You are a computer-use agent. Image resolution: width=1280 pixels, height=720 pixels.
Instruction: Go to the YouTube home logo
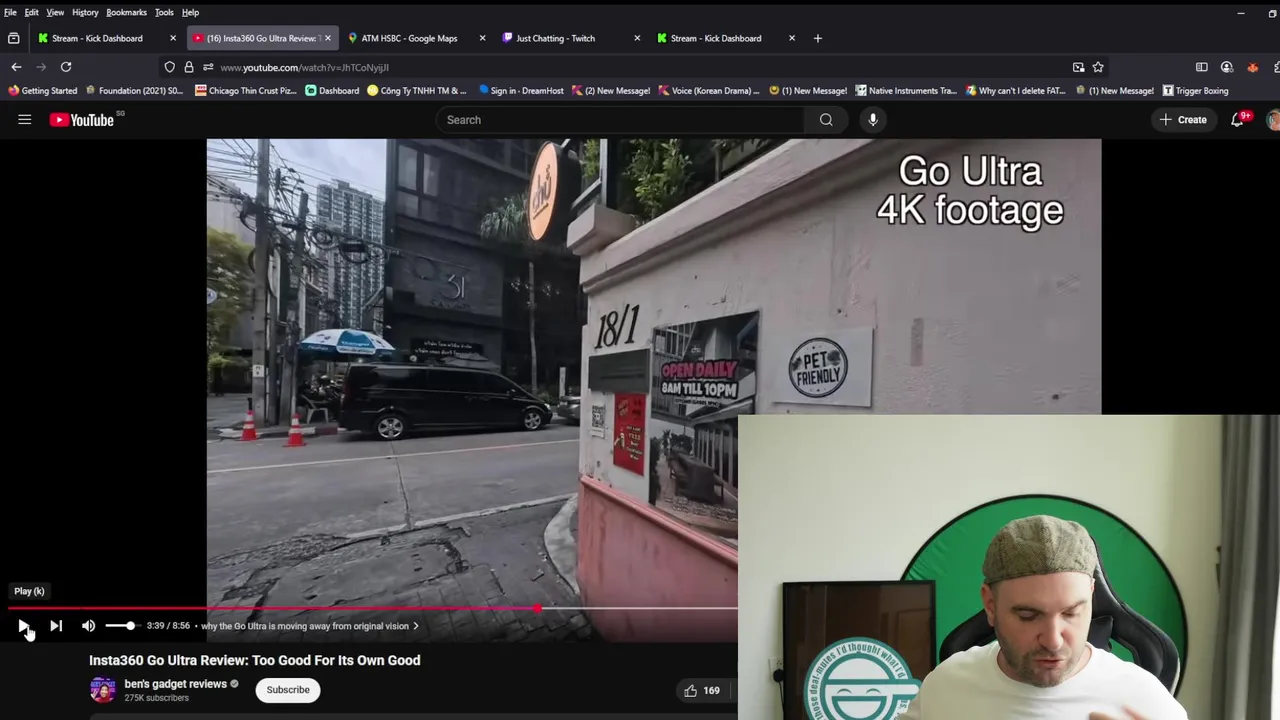(x=82, y=120)
